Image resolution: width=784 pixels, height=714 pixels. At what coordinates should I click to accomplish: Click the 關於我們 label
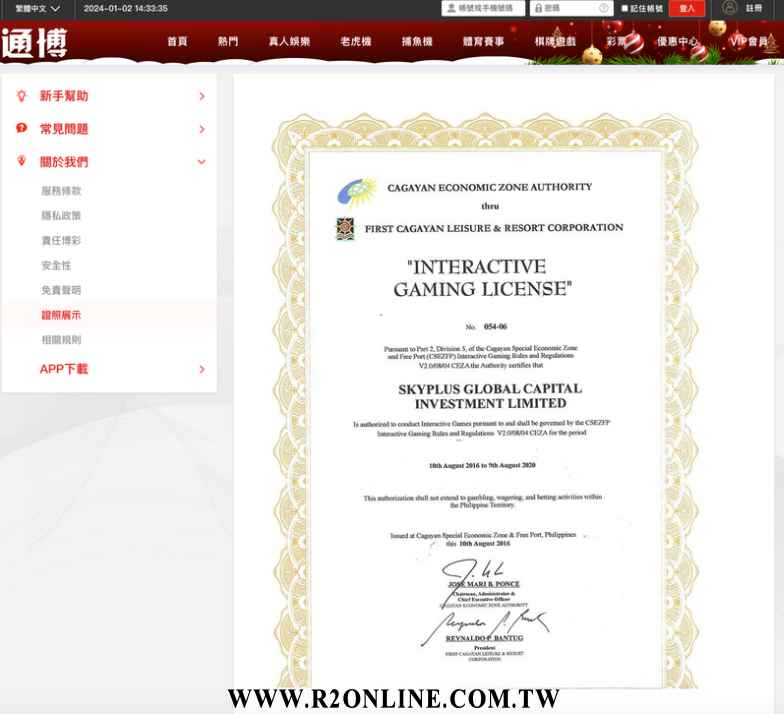[64, 162]
